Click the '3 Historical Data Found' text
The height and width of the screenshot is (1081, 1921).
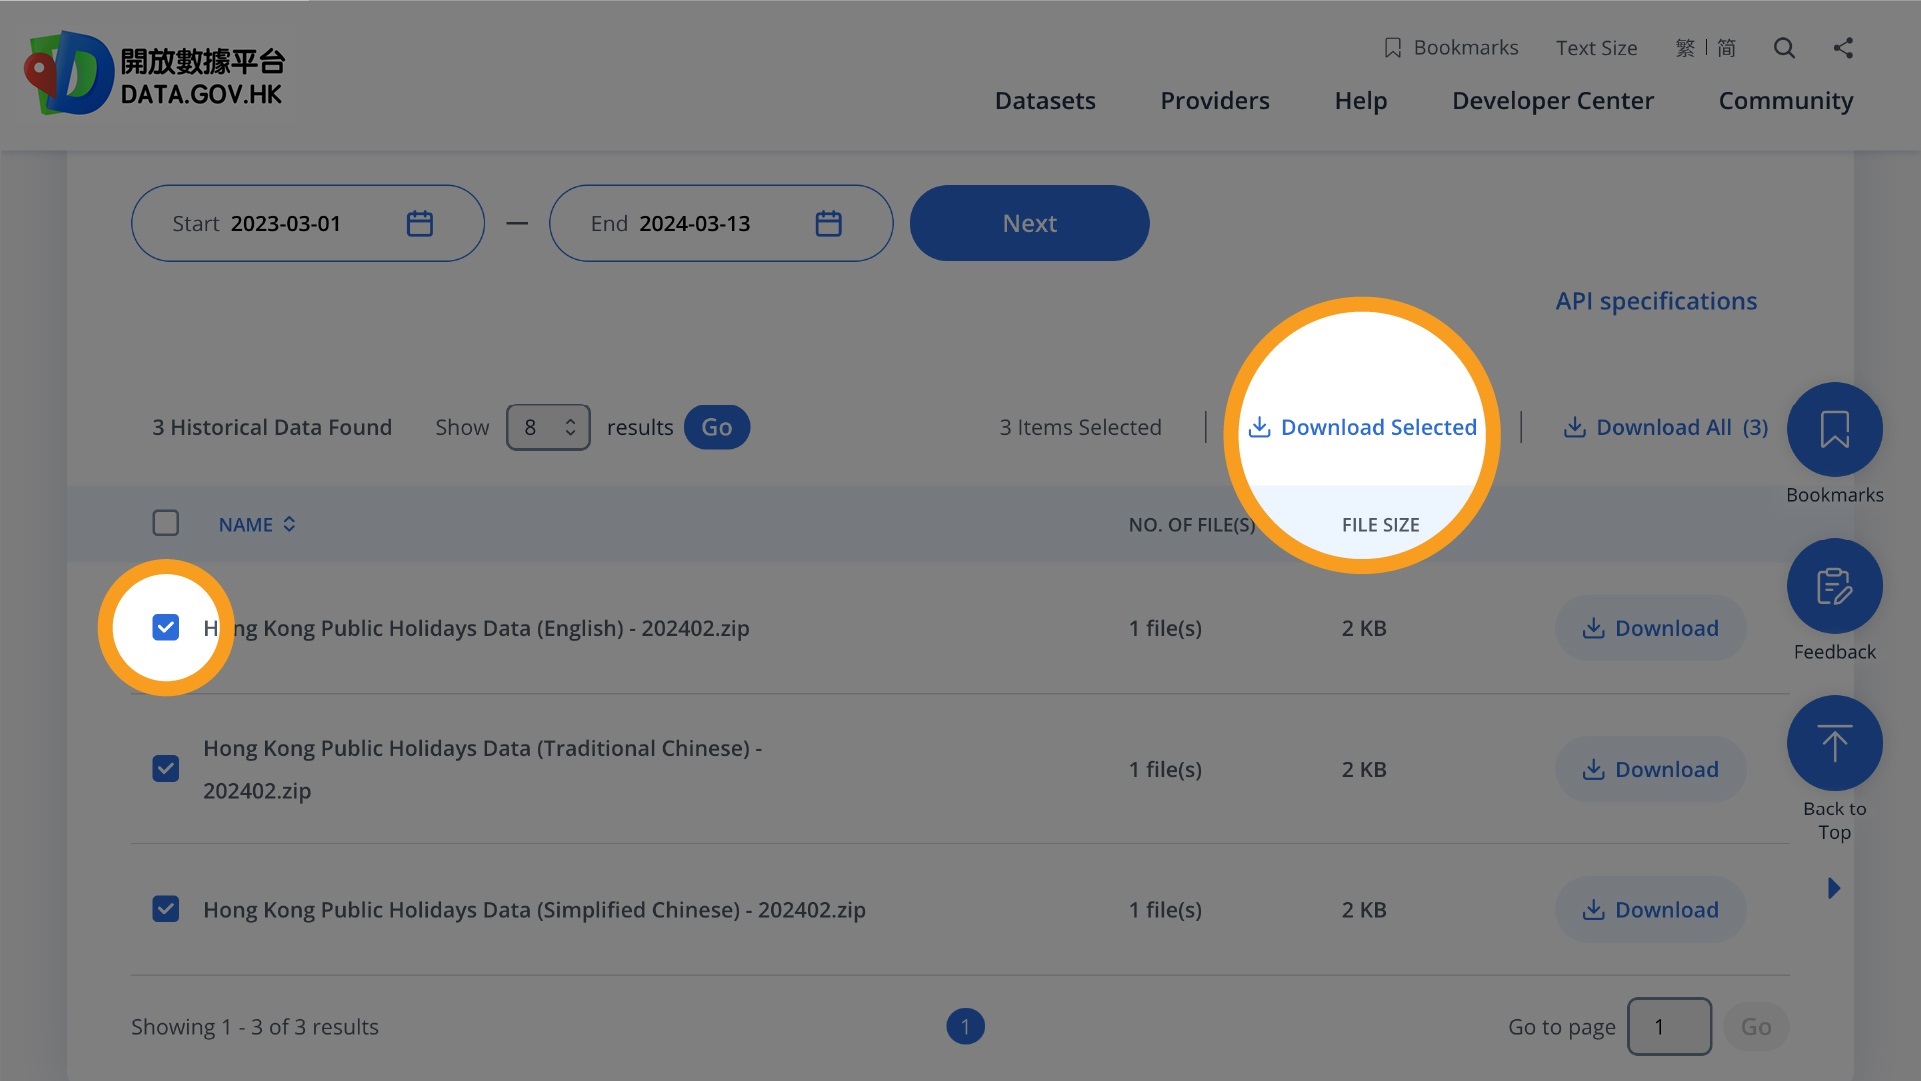[272, 427]
